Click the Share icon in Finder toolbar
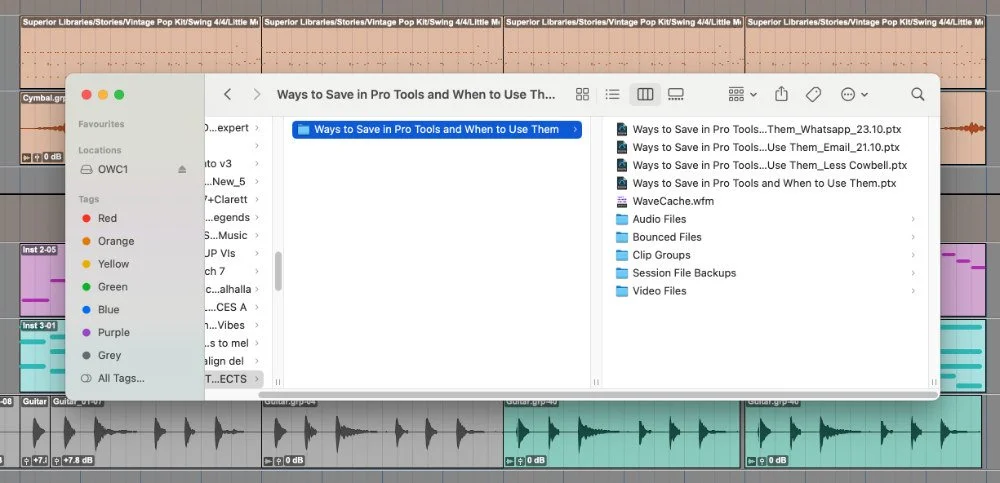Image resolution: width=1000 pixels, height=483 pixels. pyautogui.click(x=781, y=94)
